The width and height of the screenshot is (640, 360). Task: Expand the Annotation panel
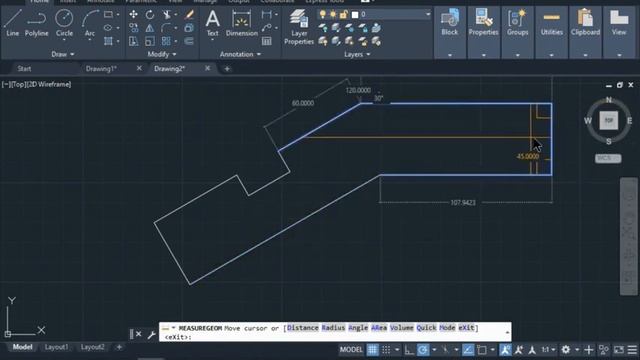[240, 54]
